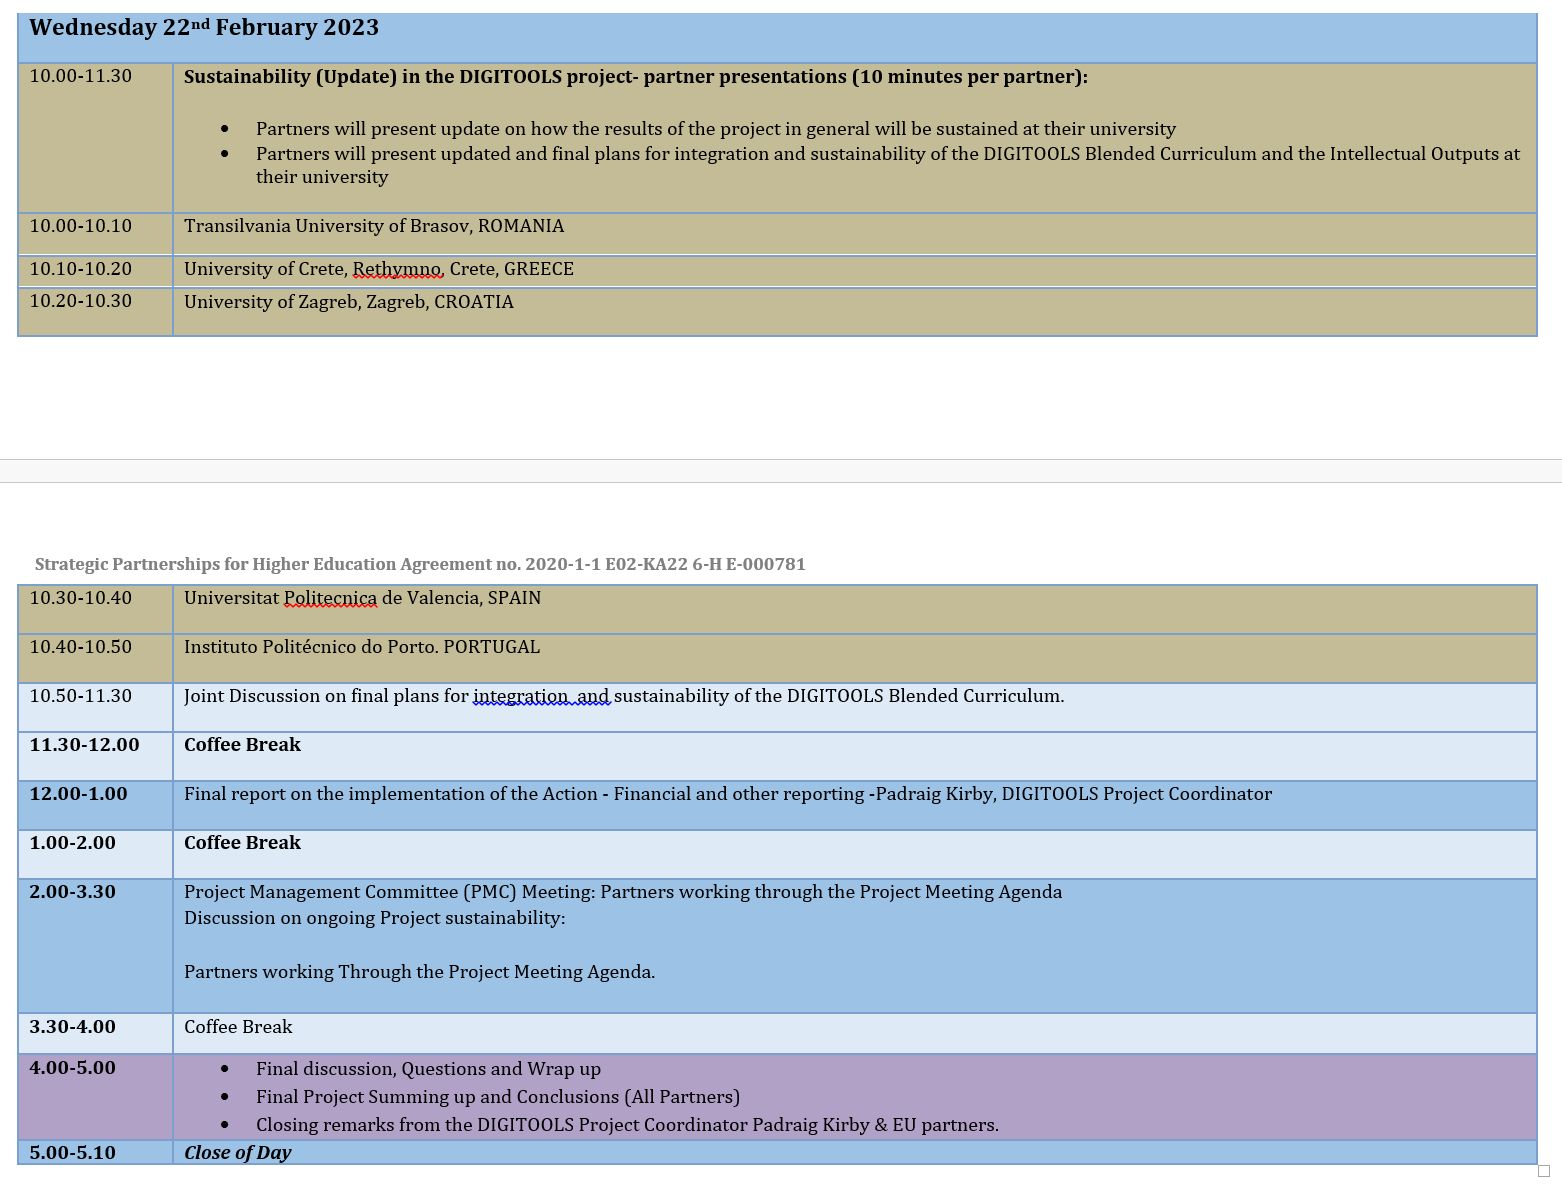Place cursor in Transilvania University of Brasov row
The width and height of the screenshot is (1562, 1200).
tap(374, 226)
